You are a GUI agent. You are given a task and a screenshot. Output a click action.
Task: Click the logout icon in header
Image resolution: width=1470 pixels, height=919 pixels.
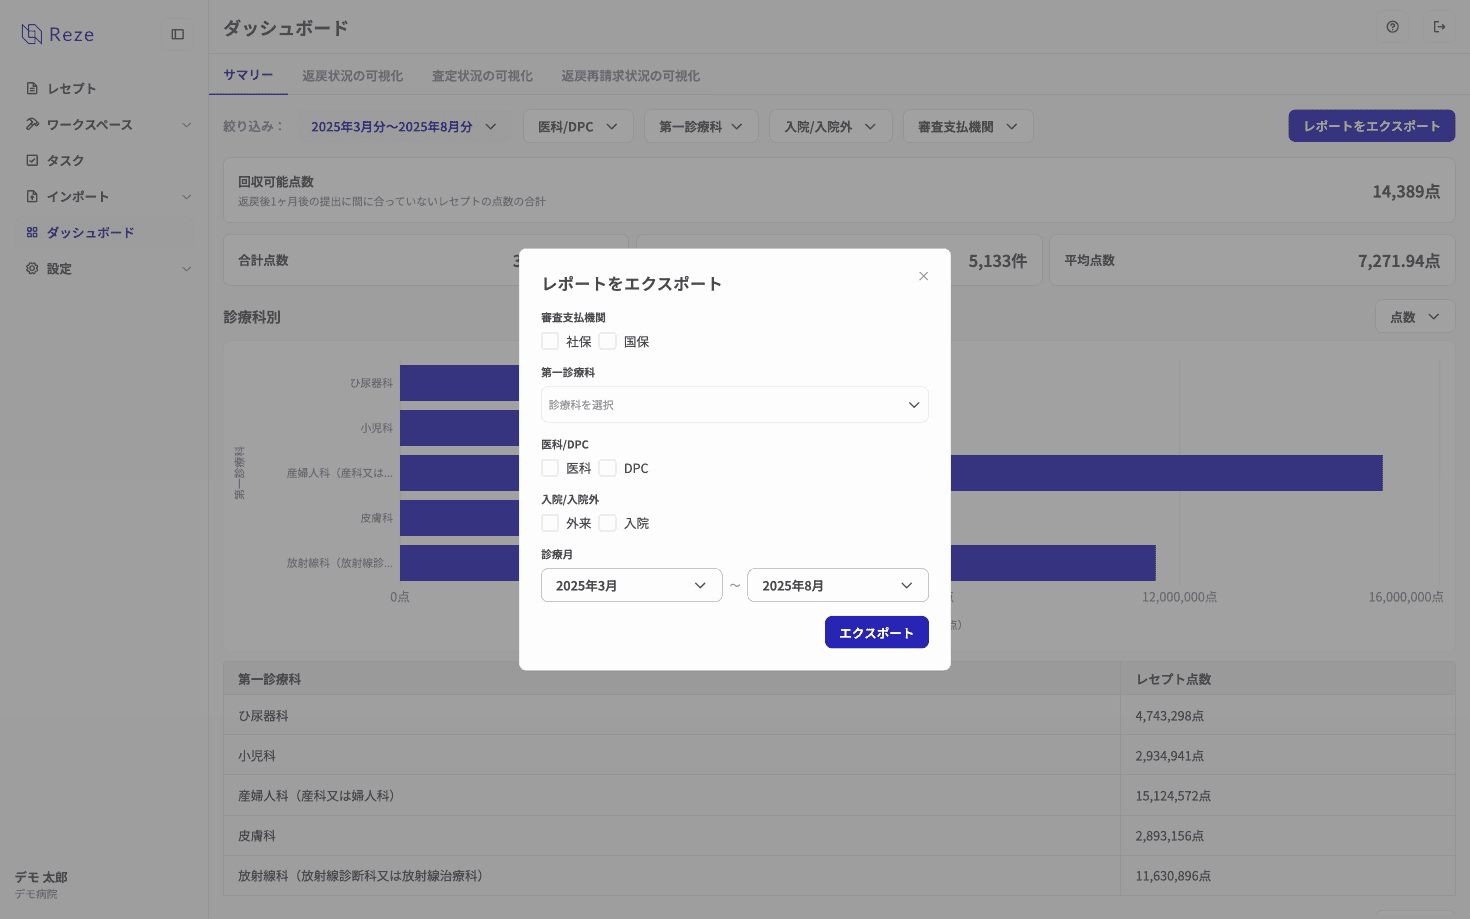[x=1439, y=27]
